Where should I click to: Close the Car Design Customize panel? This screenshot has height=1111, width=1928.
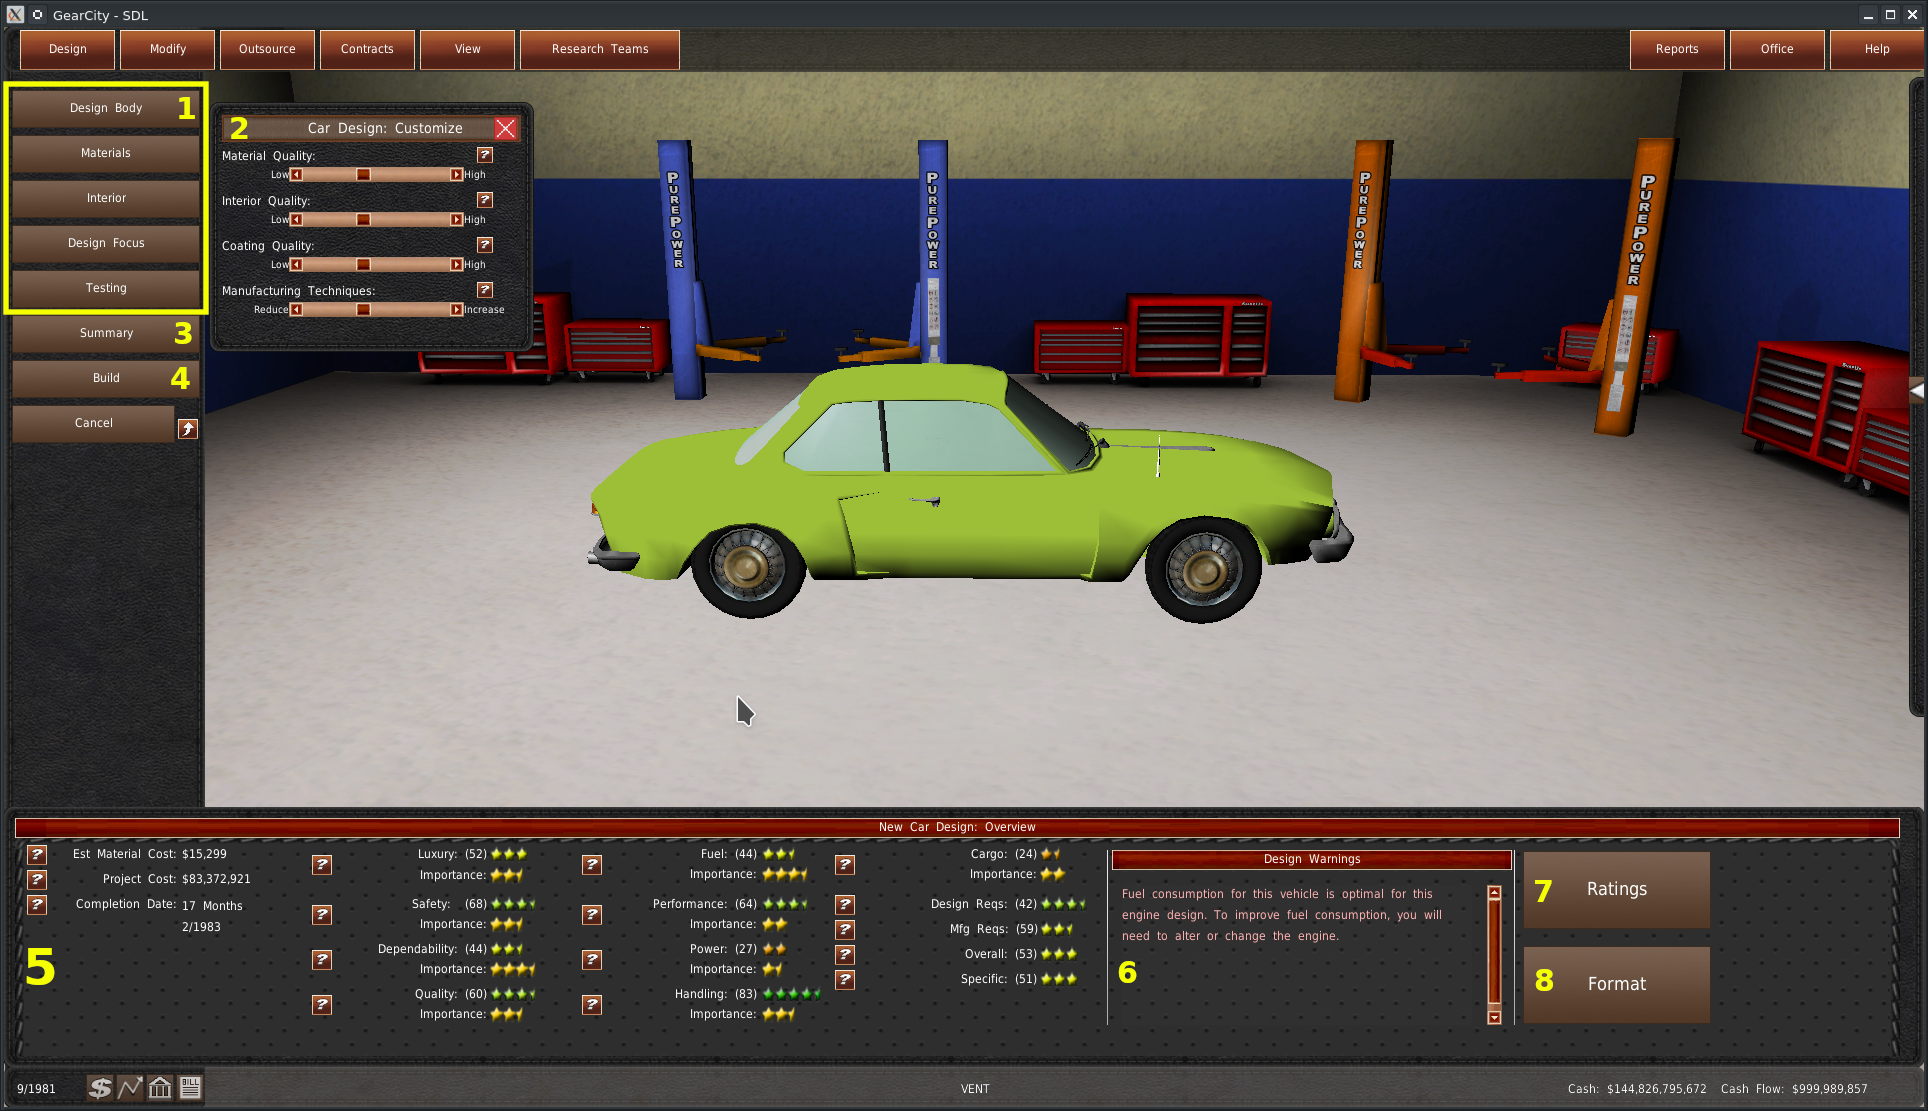[x=506, y=128]
